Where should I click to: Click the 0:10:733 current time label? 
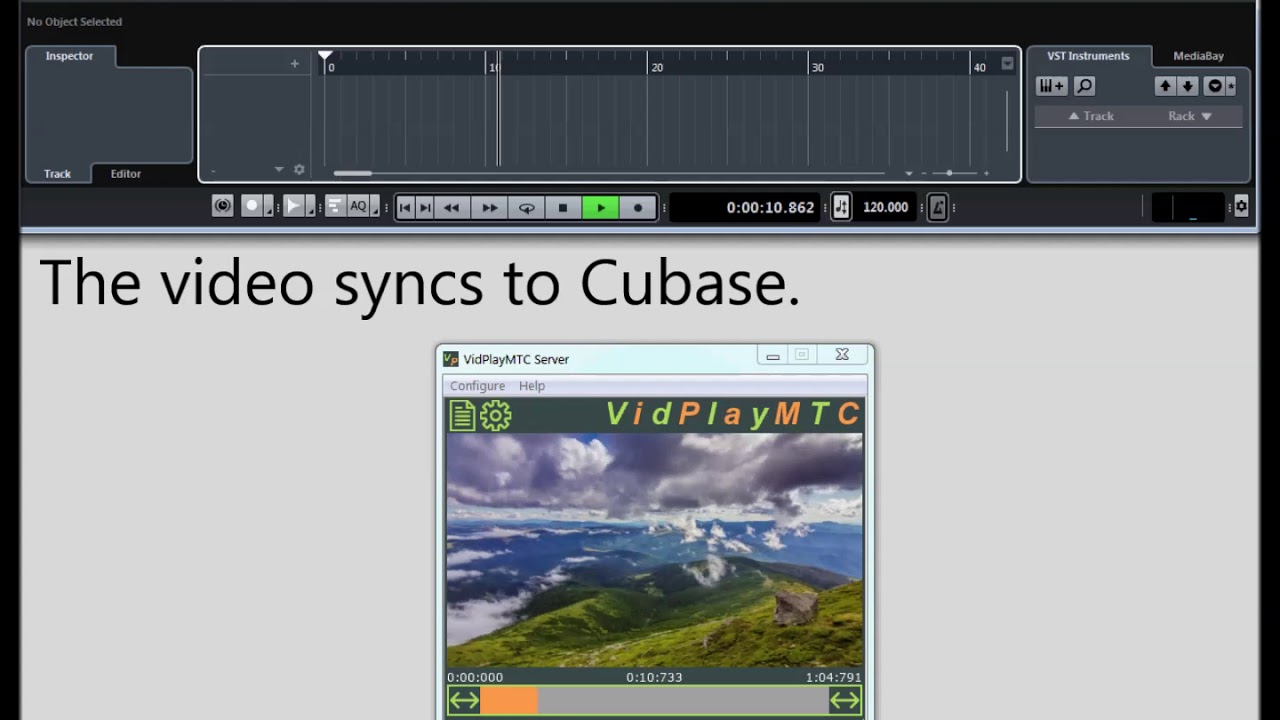pyautogui.click(x=654, y=677)
